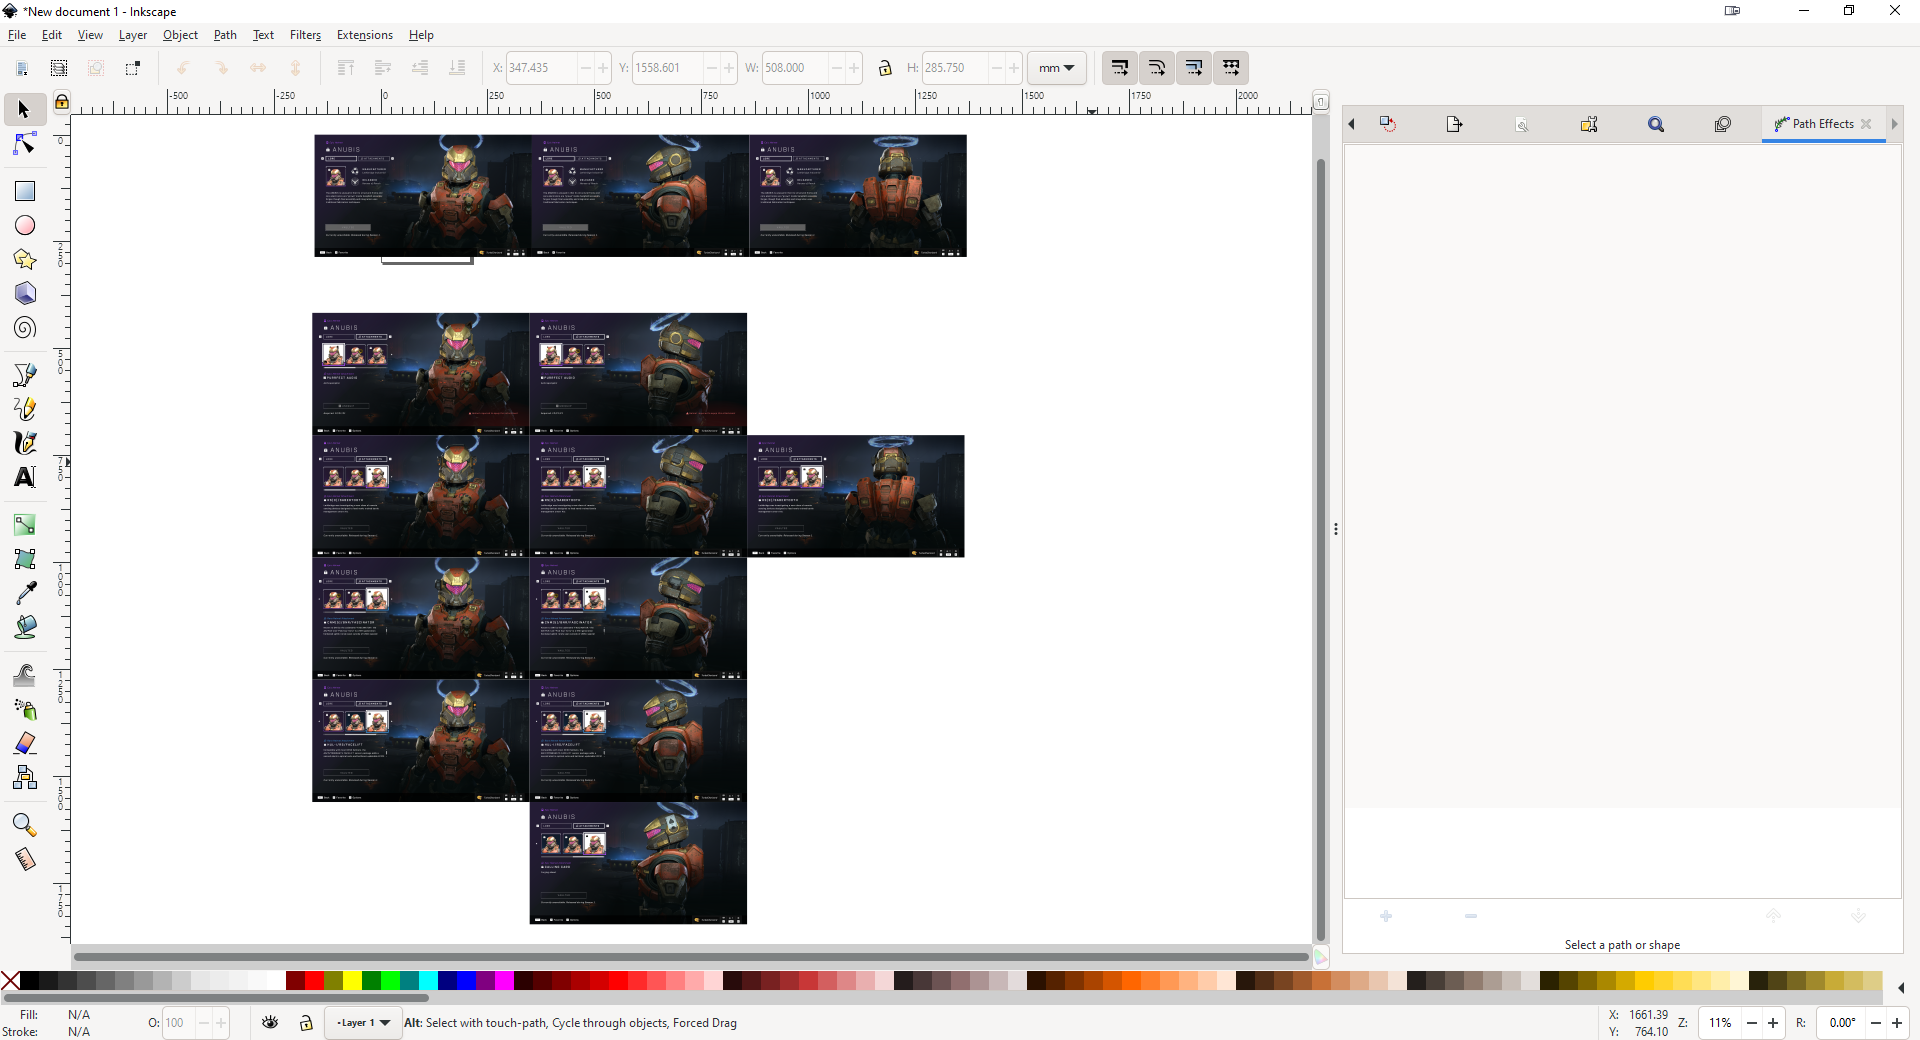Select the Text tool
This screenshot has height=1040, width=1920.
[25, 477]
